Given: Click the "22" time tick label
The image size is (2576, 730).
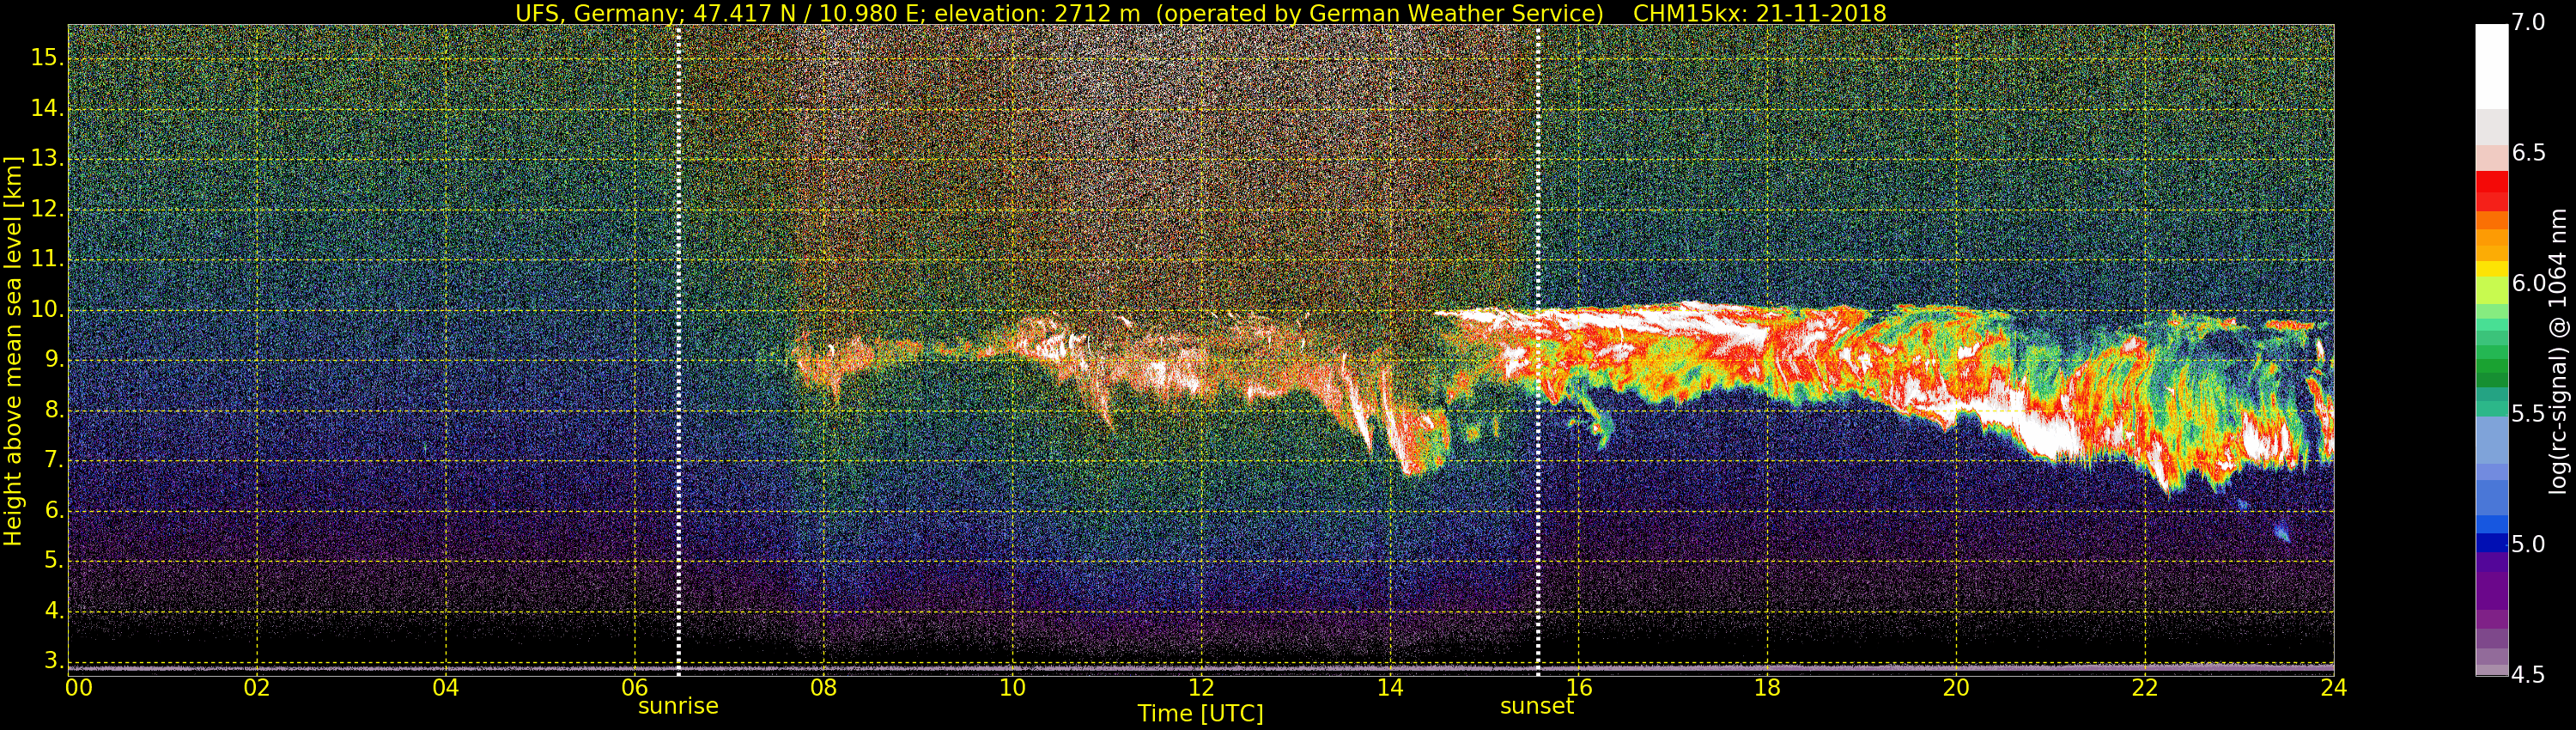Looking at the screenshot, I should [x=2145, y=688].
